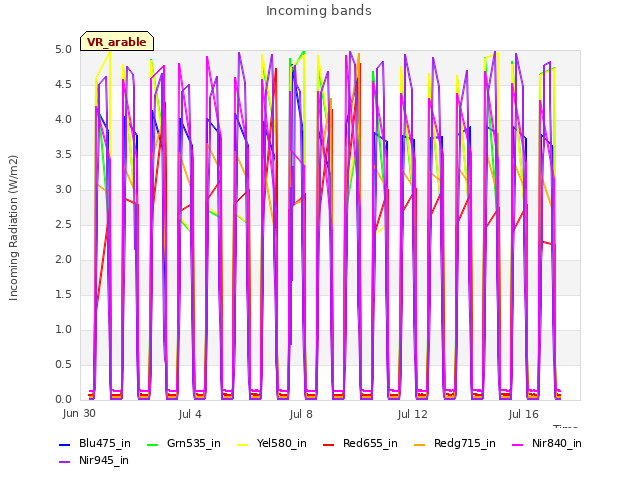Click the 3.0 y-axis tick label
This screenshot has height=480, width=640.
coord(63,190)
